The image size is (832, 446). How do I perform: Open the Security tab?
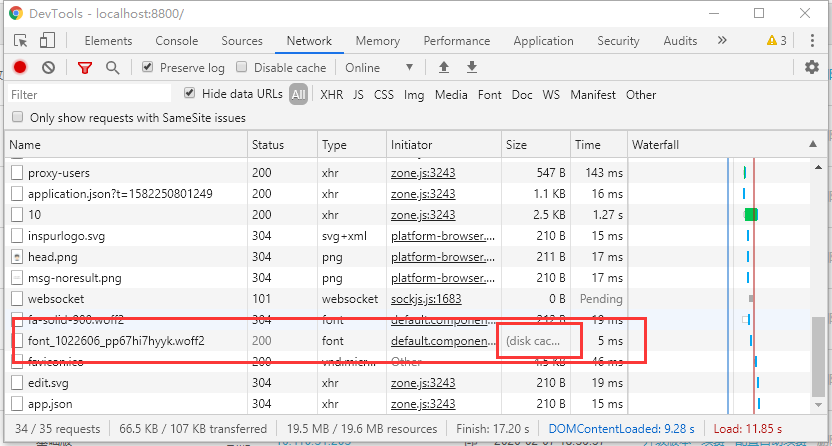618,41
